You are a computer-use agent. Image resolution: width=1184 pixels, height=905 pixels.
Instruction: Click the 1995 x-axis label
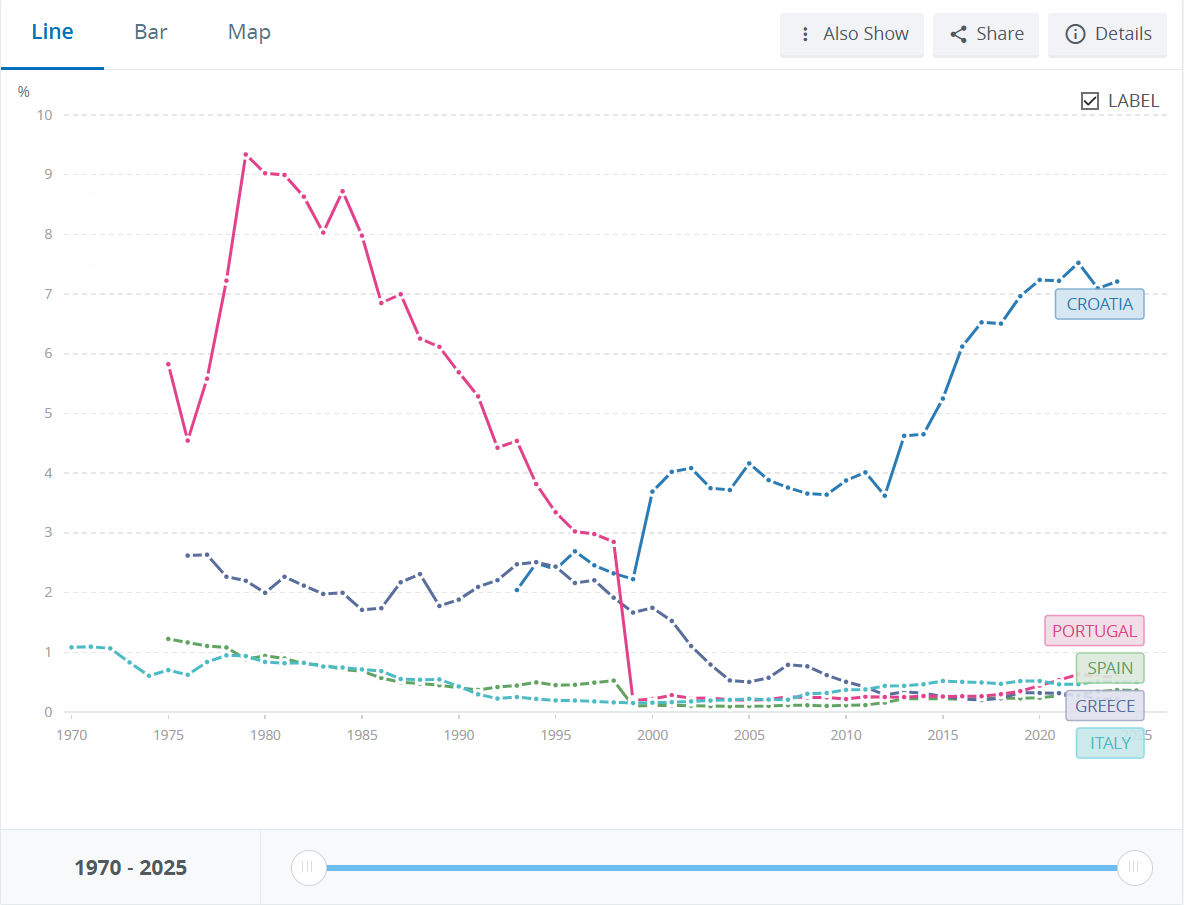tap(556, 735)
